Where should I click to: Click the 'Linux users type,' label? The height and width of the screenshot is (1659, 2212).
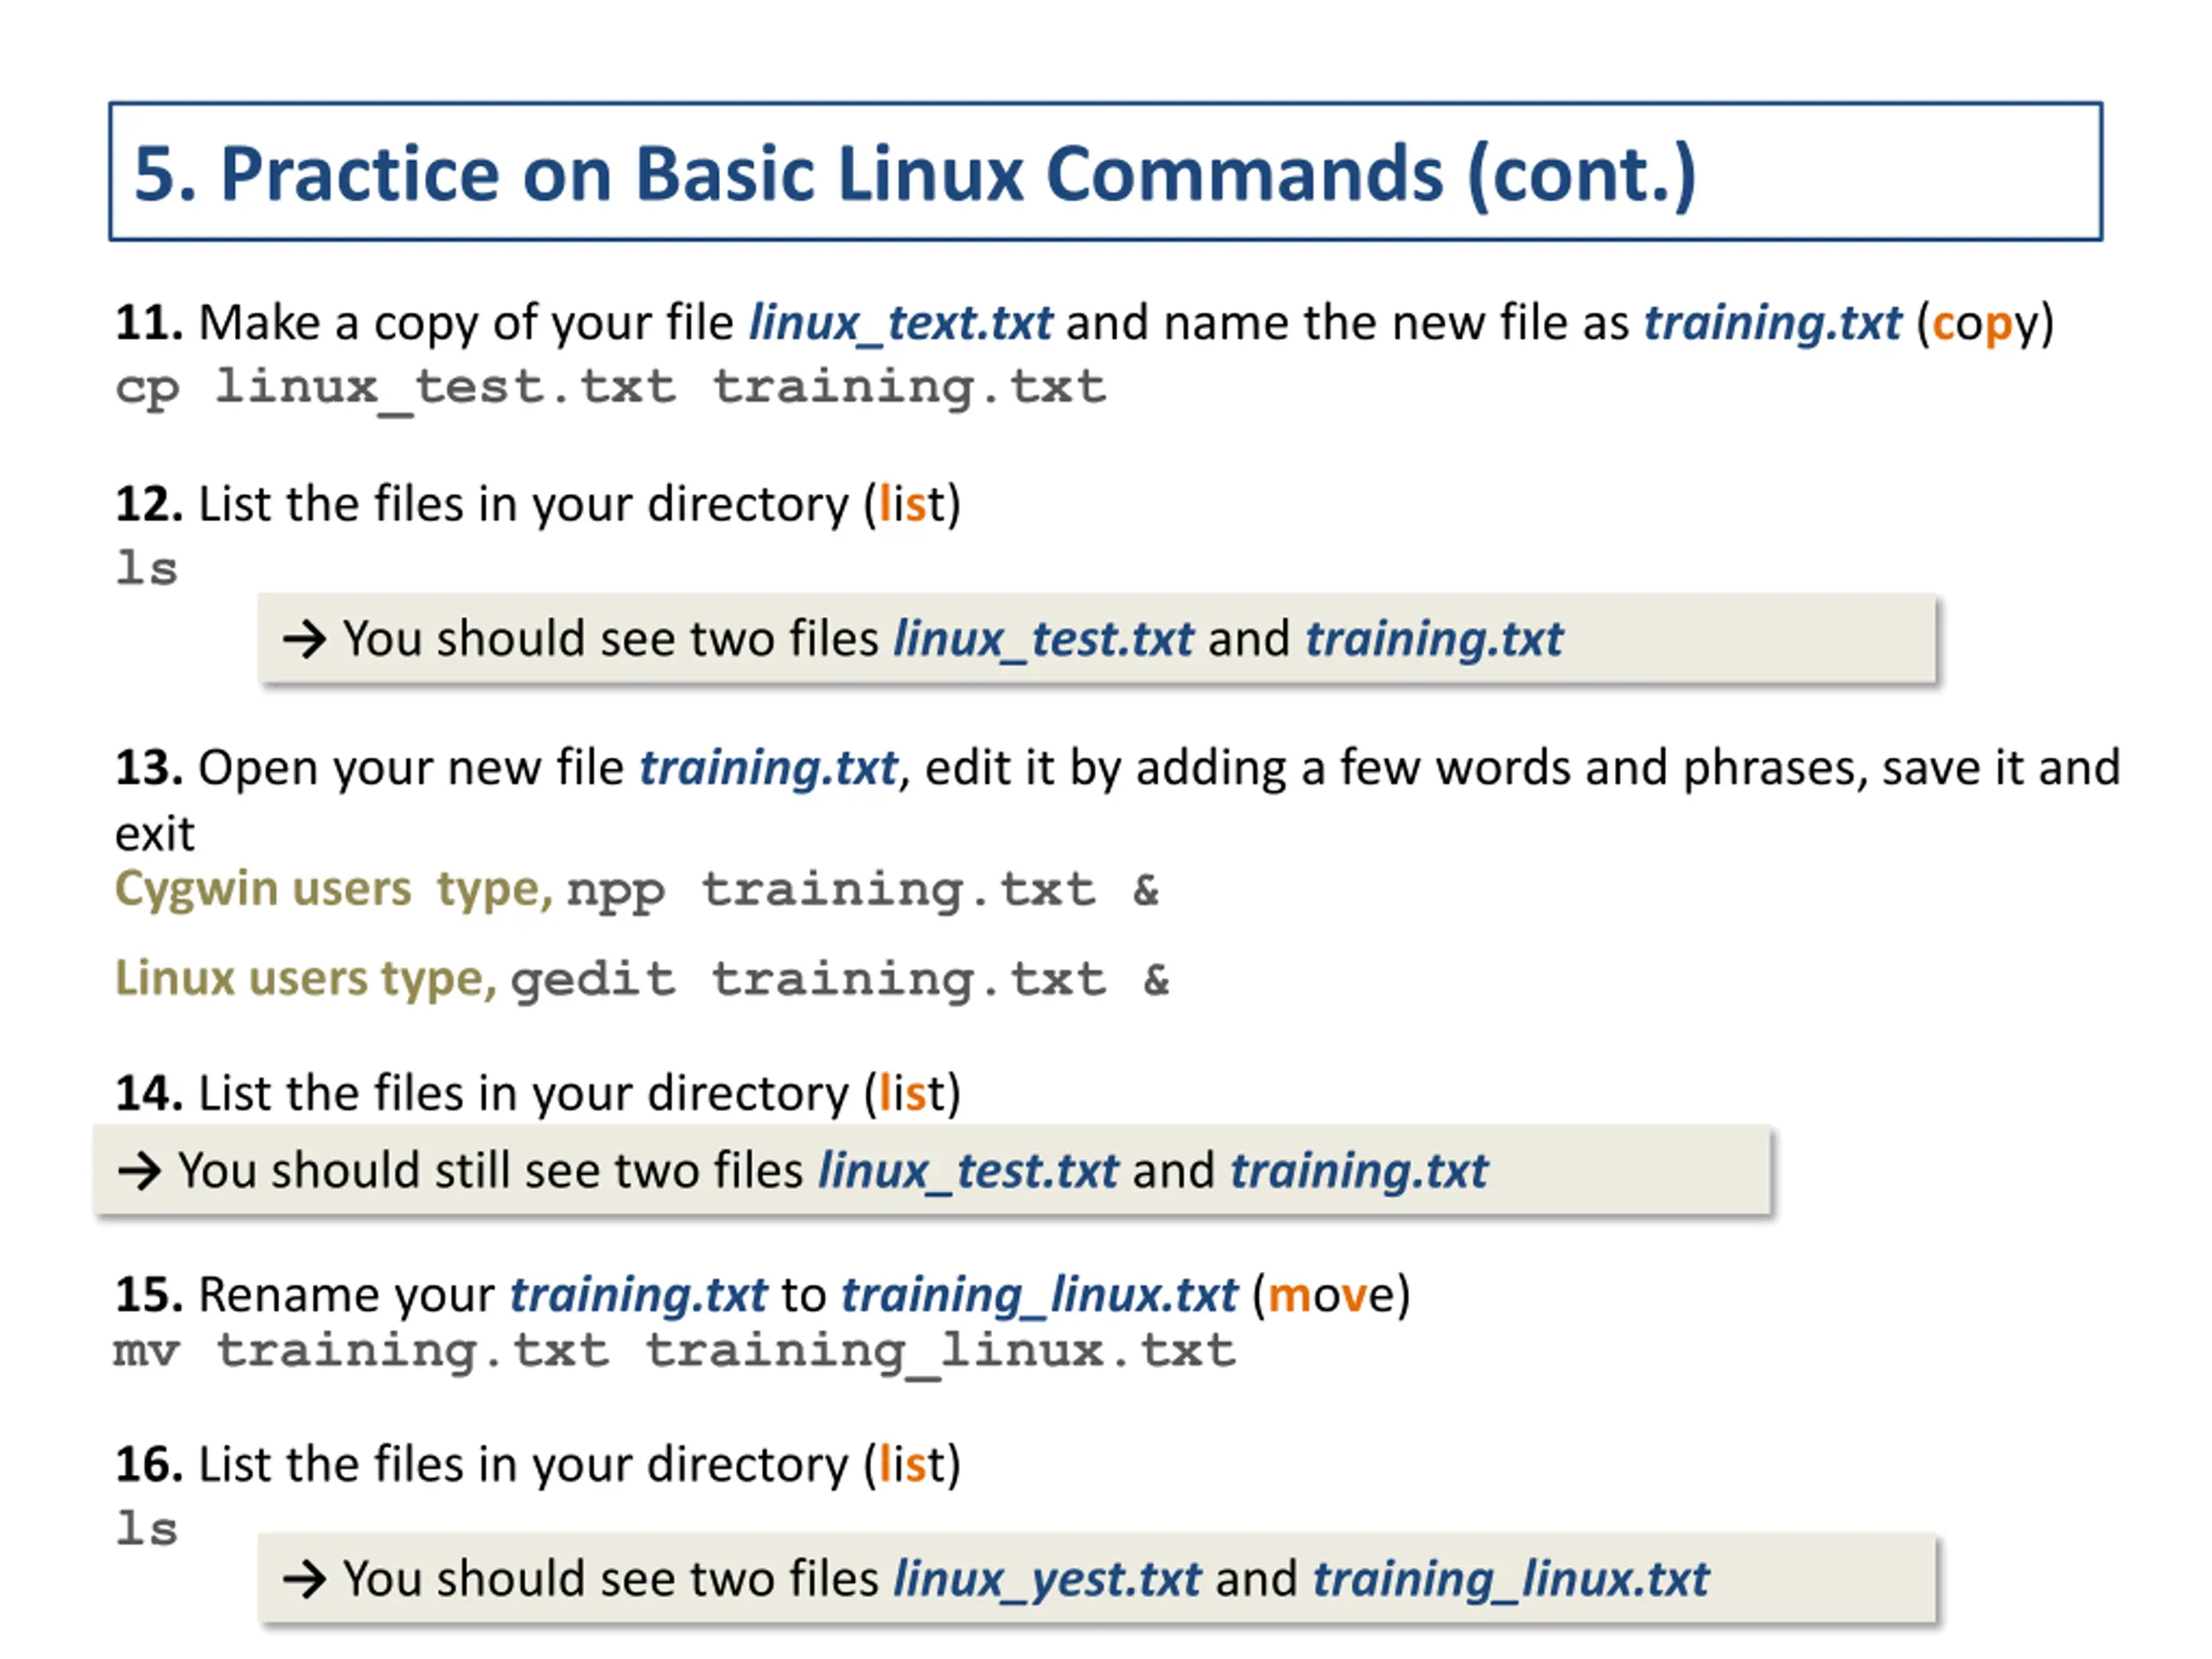306,978
